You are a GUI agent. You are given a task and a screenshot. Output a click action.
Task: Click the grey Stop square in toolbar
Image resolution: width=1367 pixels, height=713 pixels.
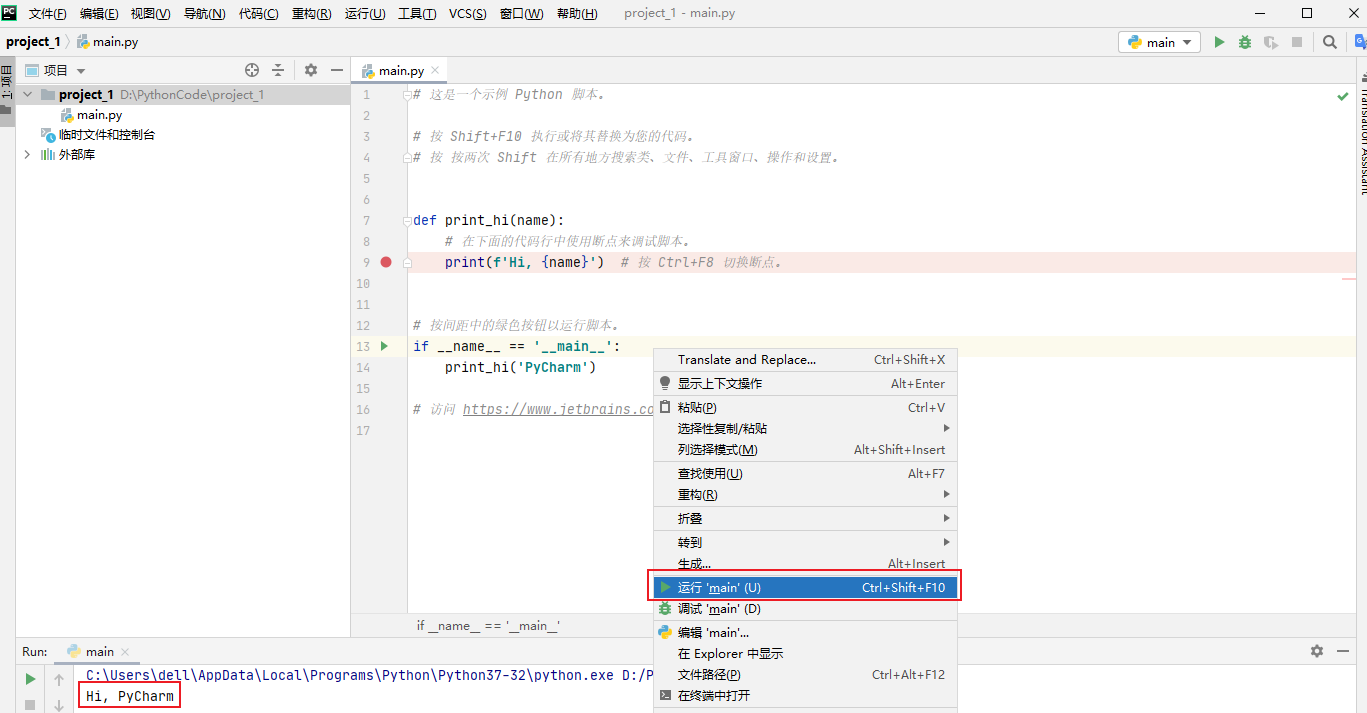coord(1297,42)
